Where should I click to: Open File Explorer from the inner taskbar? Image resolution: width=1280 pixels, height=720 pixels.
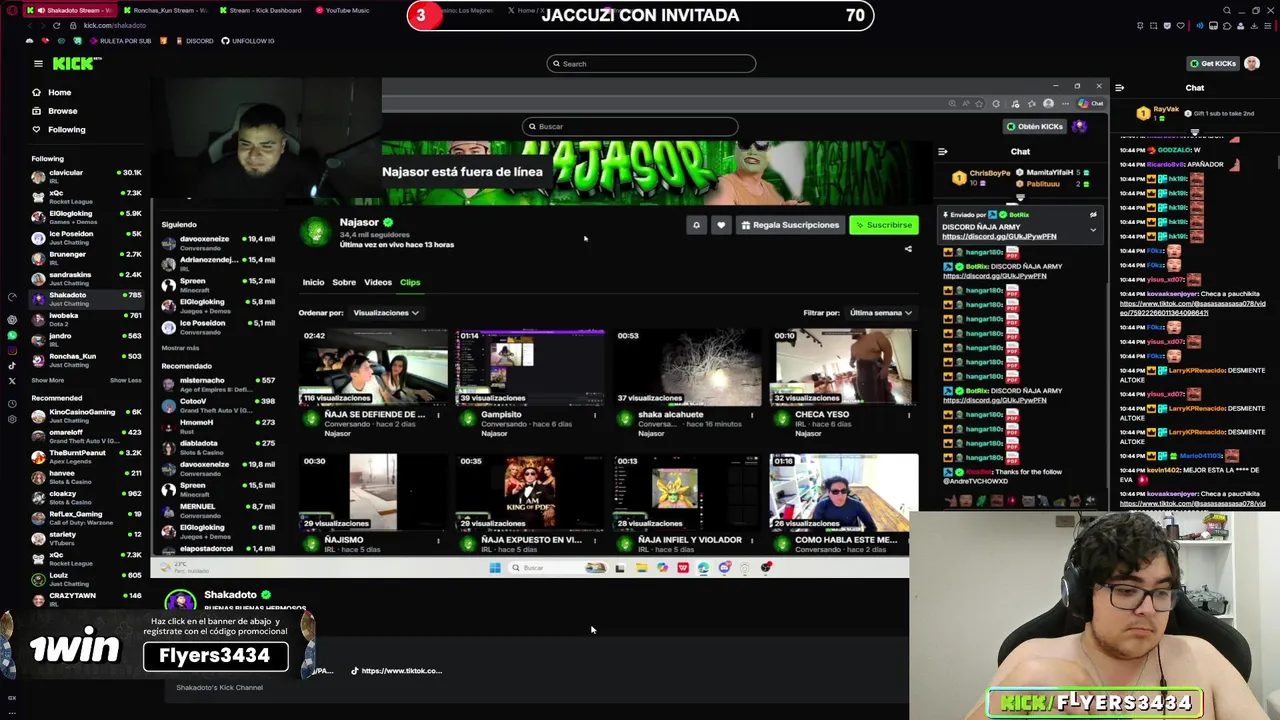point(641,568)
